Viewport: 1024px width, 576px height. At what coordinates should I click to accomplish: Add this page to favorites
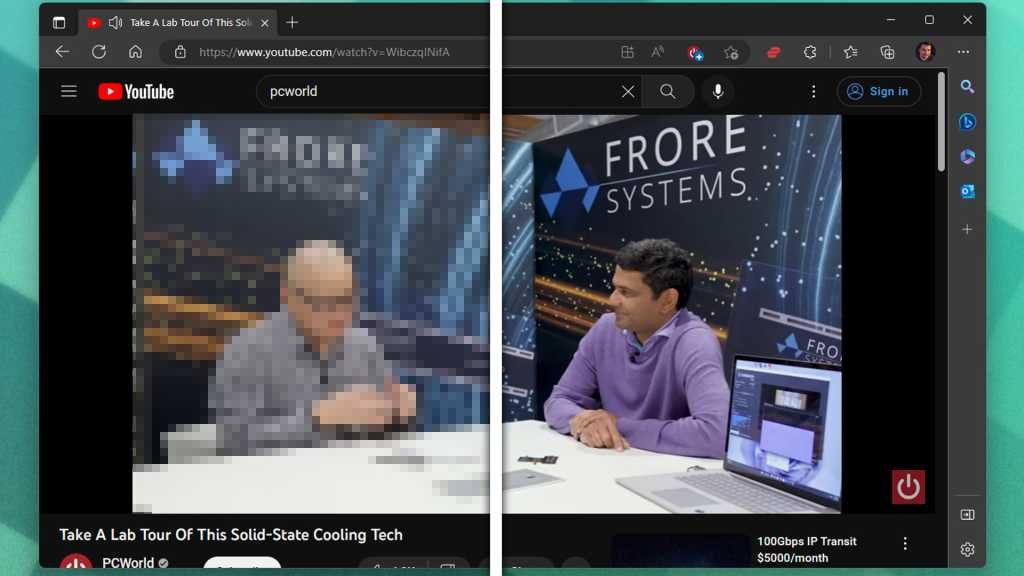pyautogui.click(x=731, y=52)
